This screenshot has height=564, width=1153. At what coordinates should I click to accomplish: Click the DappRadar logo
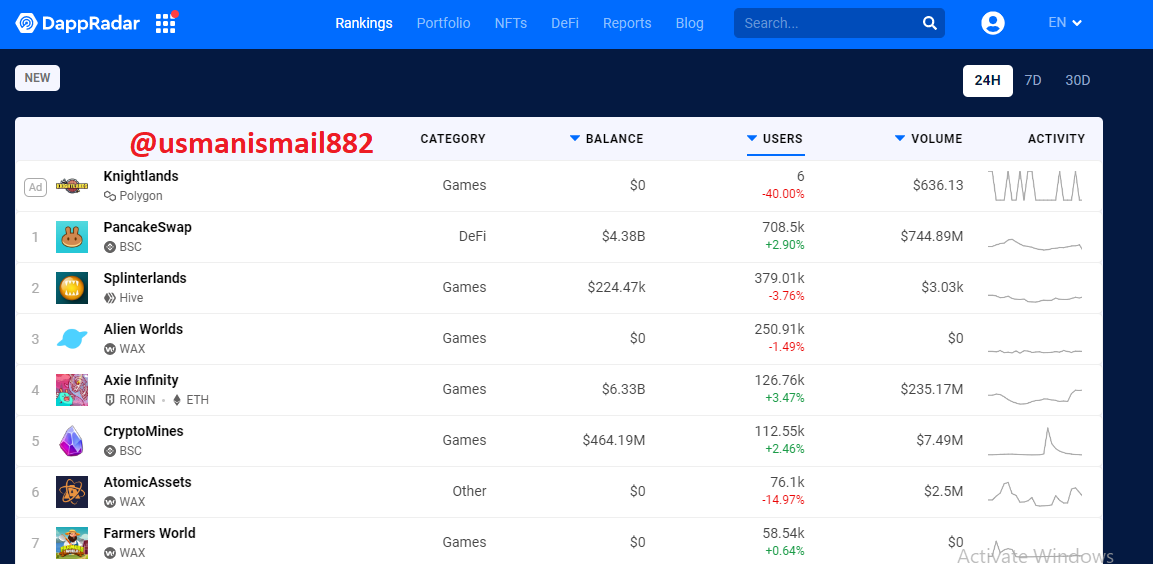pyautogui.click(x=77, y=24)
